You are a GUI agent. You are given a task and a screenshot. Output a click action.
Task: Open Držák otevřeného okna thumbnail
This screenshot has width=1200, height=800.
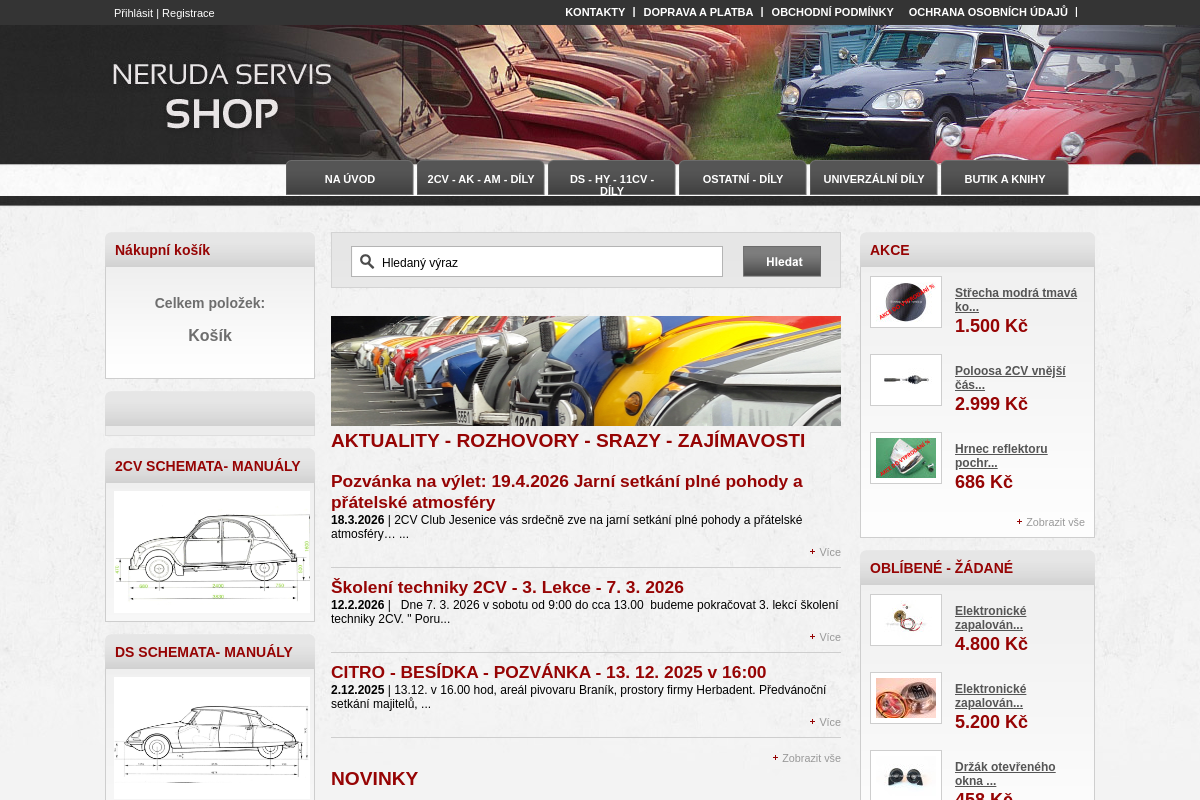pos(906,775)
